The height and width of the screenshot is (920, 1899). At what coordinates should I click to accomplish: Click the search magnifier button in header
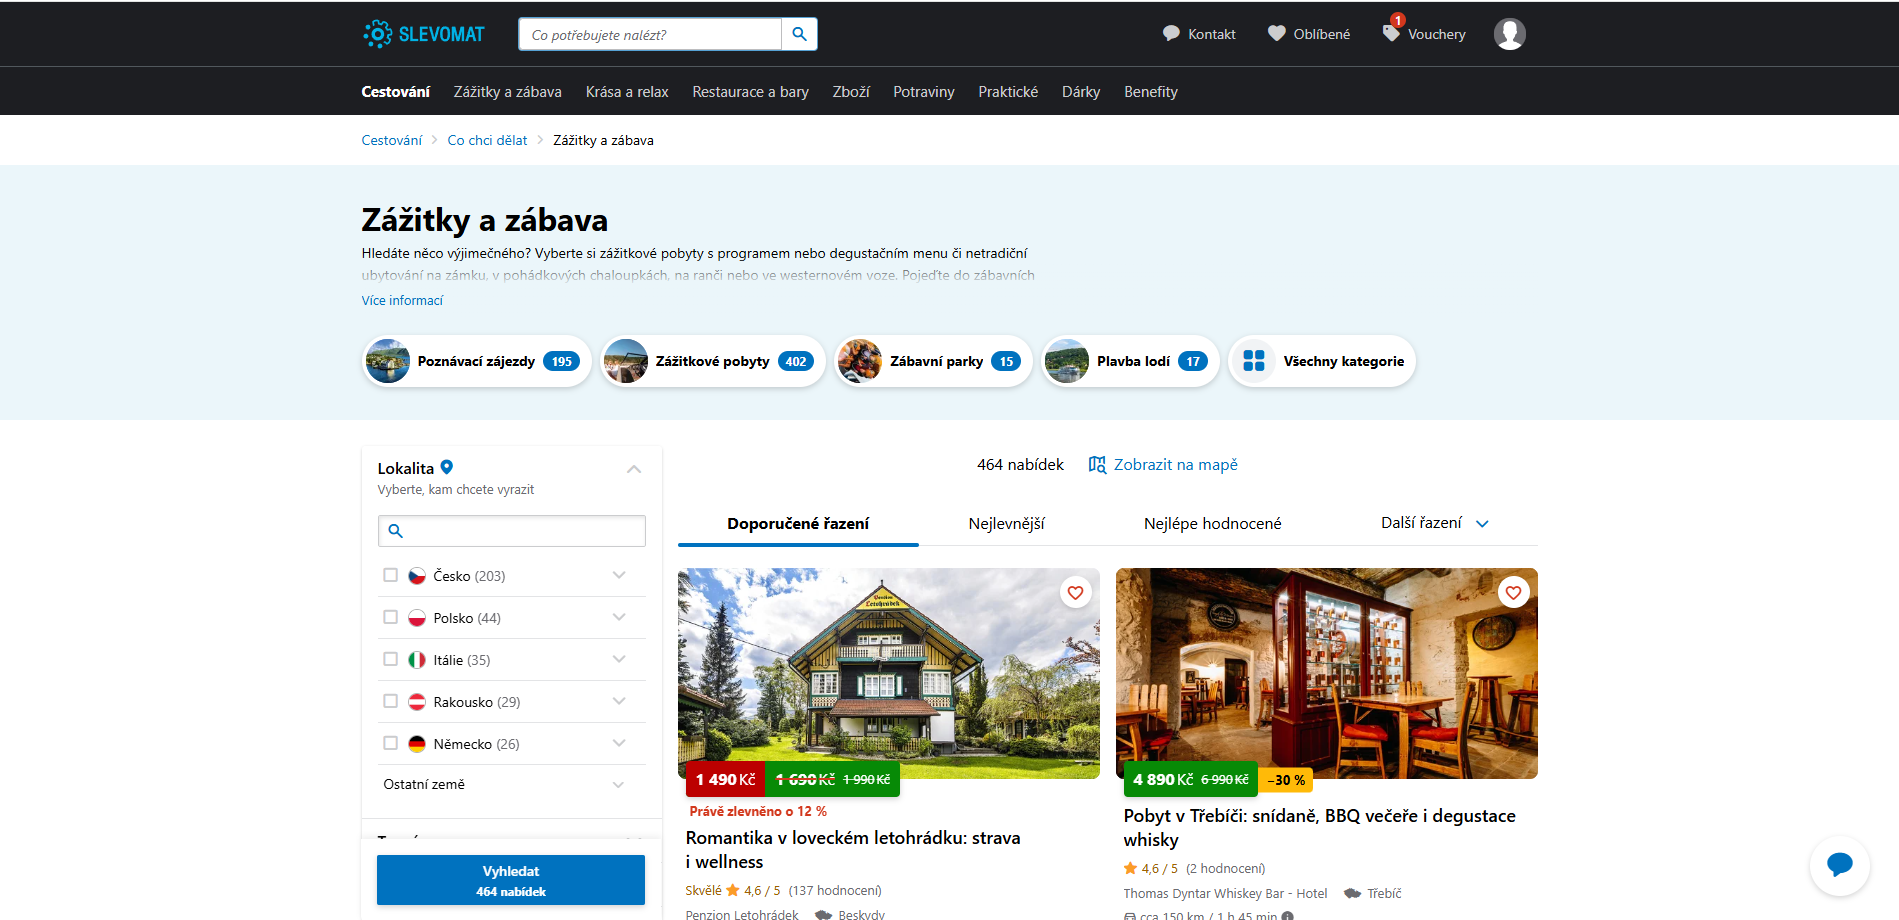tap(799, 34)
